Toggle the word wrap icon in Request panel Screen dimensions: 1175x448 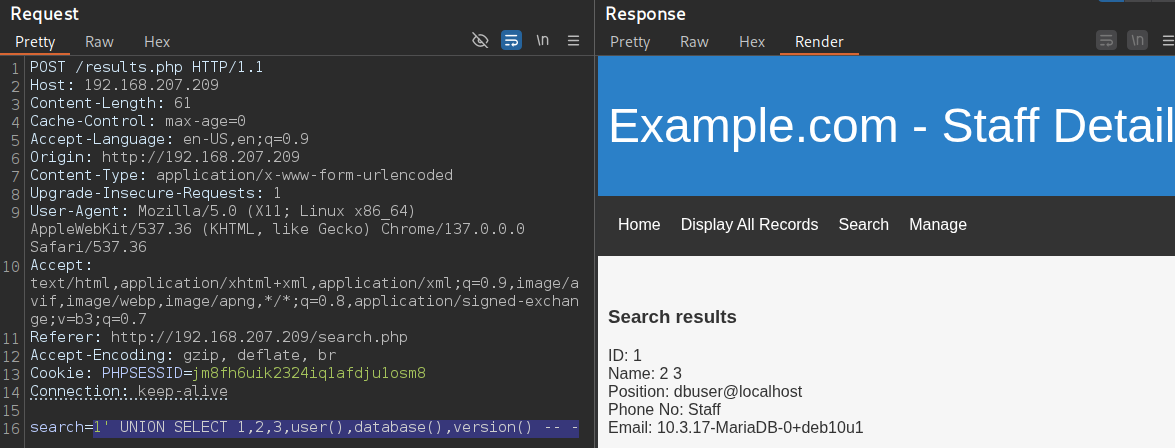(x=511, y=40)
